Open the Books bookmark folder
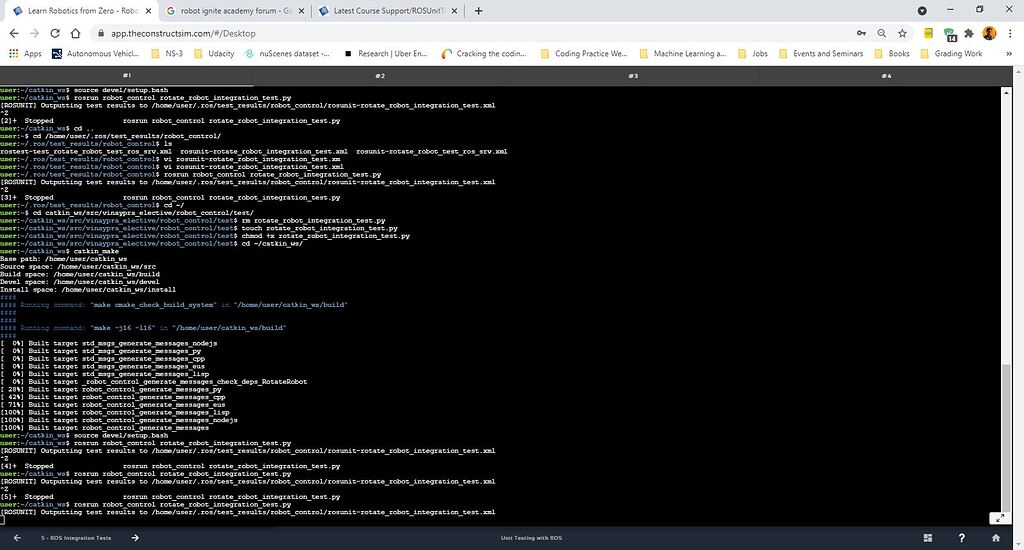1024x550 pixels. 892,54
